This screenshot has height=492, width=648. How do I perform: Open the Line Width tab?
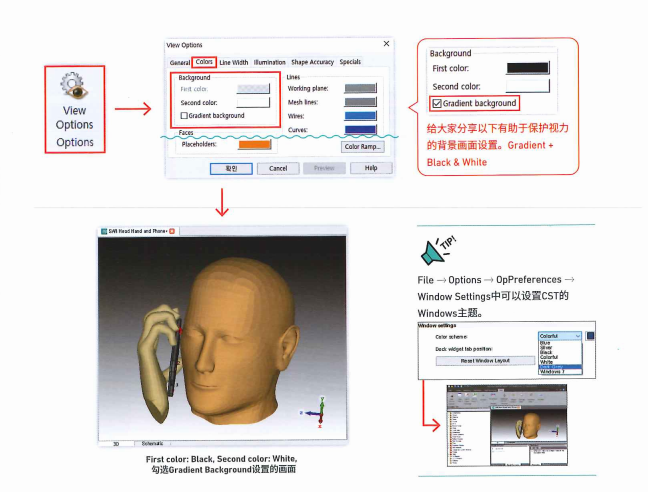pos(233,62)
